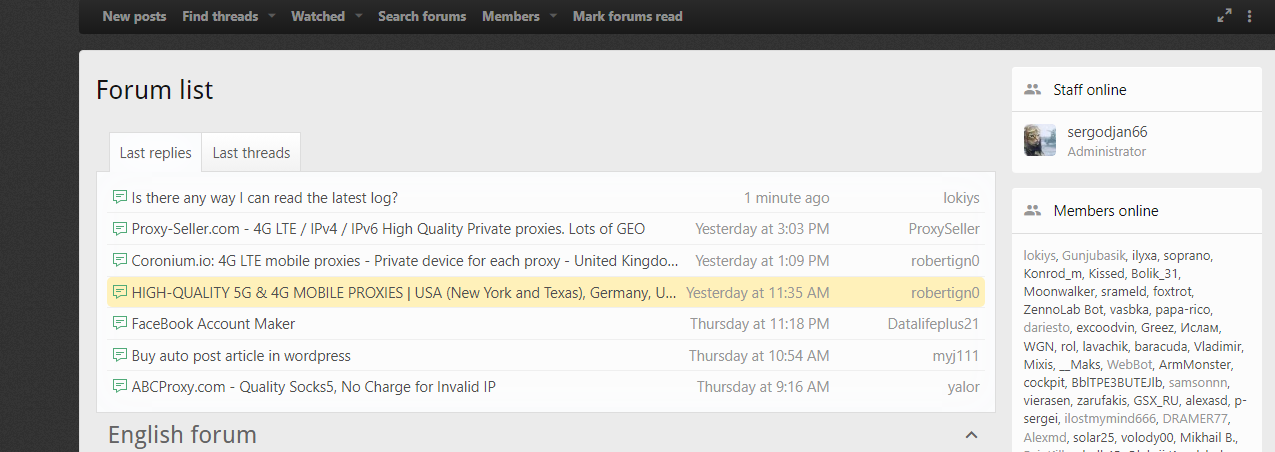Switch to the Last threads tab
1275x452 pixels.
(251, 153)
